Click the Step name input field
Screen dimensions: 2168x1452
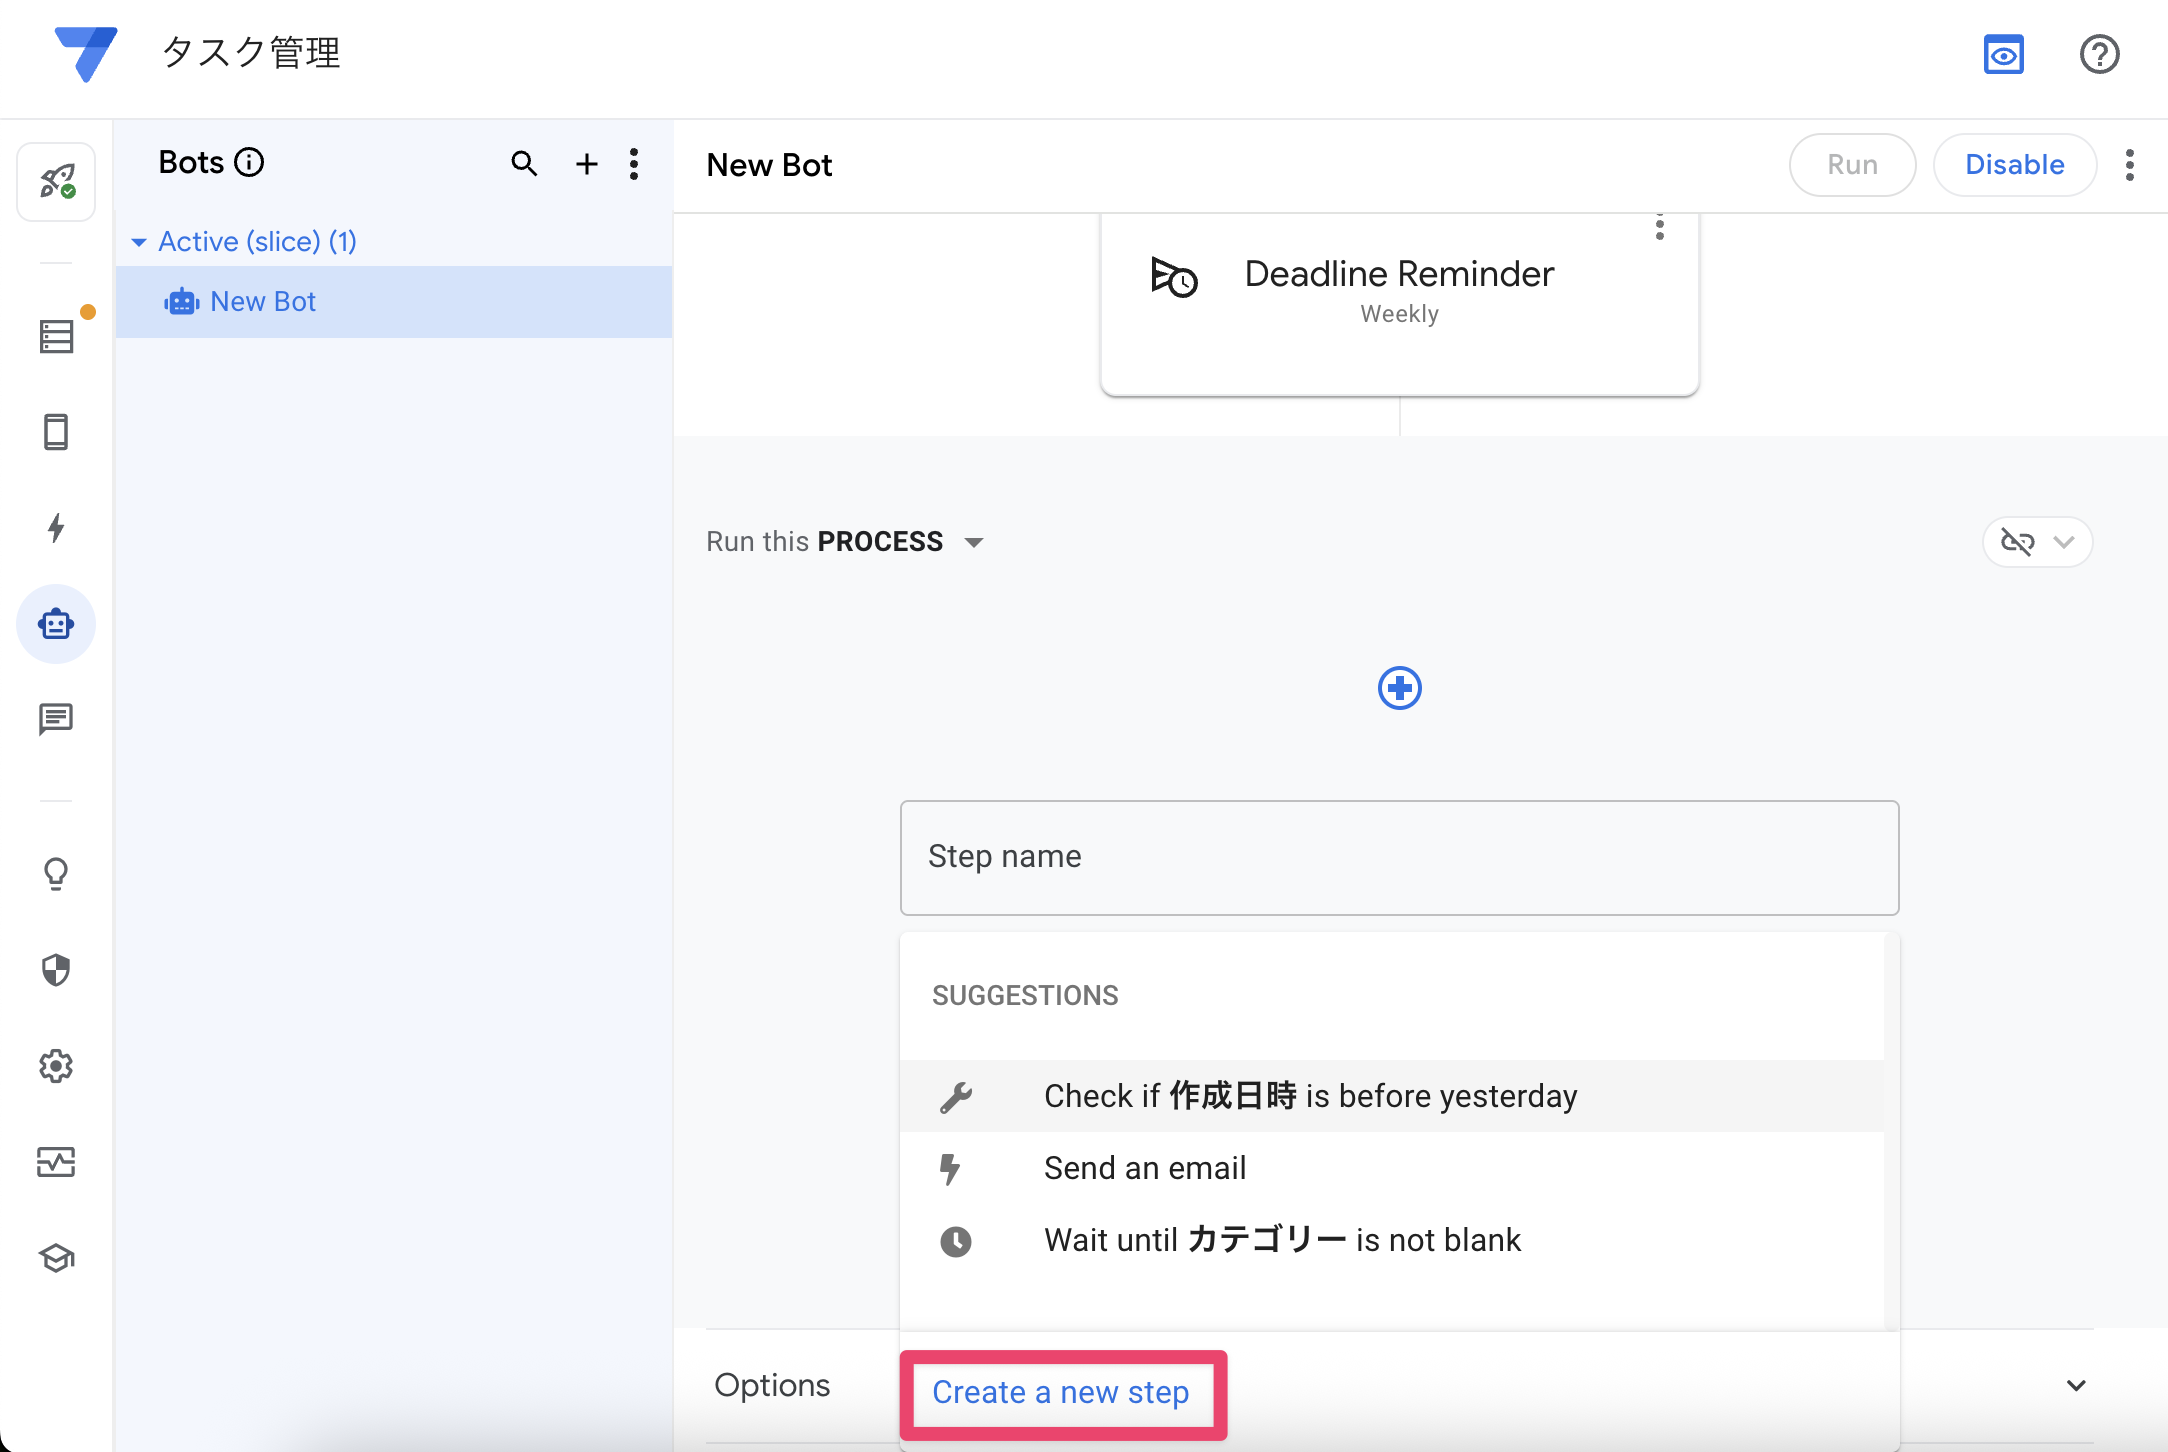1398,857
